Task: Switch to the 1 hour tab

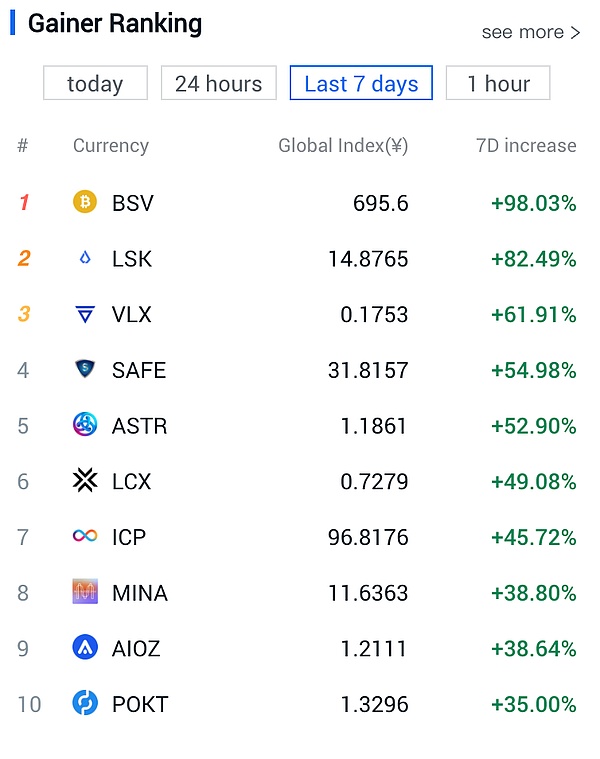Action: [x=498, y=83]
